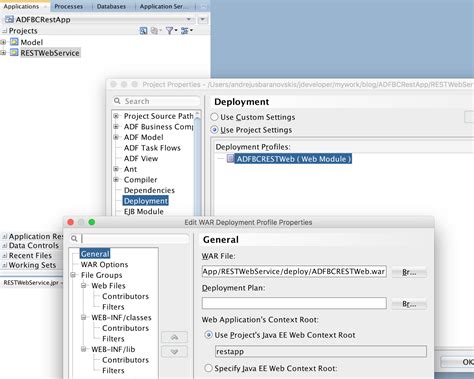The width and height of the screenshot is (474, 379).
Task: Click the OK button in Project Properties
Action: click(457, 362)
